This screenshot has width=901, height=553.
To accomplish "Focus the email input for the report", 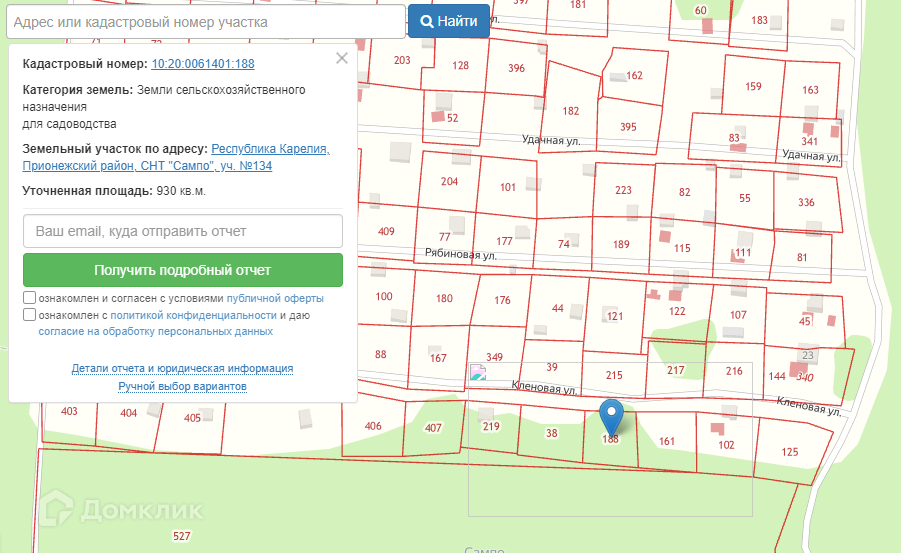I will coord(183,231).
